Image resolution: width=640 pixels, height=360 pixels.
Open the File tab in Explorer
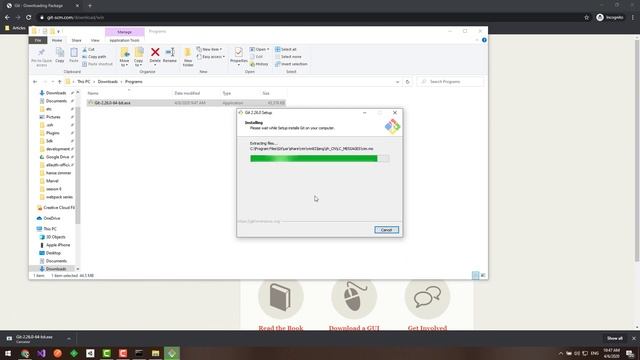(x=38, y=40)
